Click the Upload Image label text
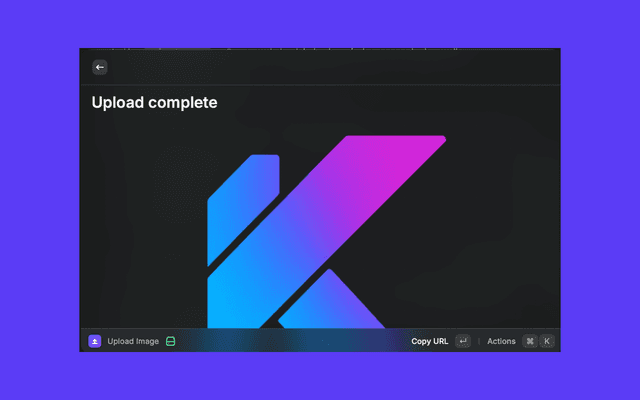This screenshot has height=400, width=640. 133,341
